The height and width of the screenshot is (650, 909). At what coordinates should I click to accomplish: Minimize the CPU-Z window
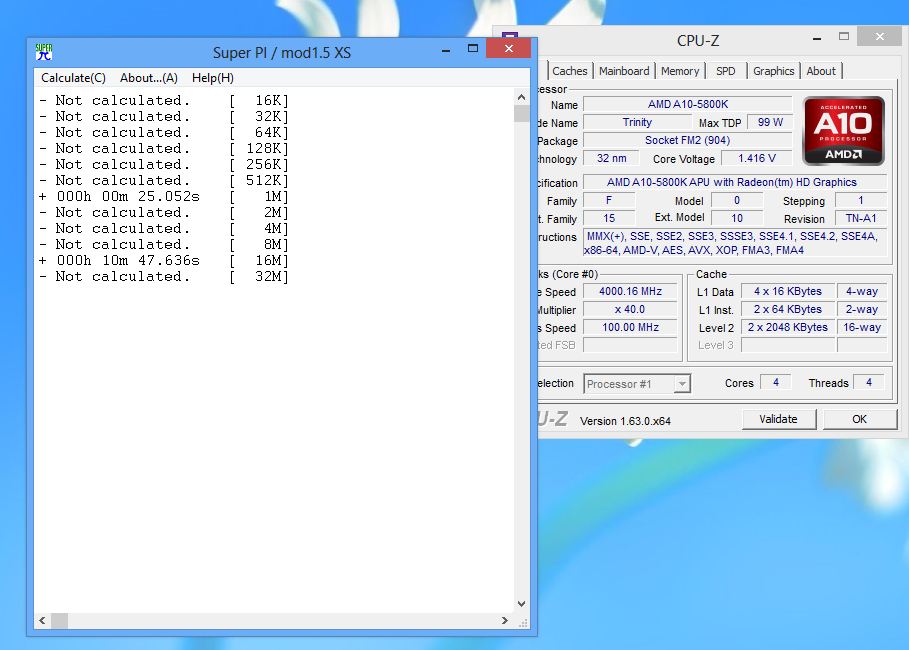tap(817, 38)
